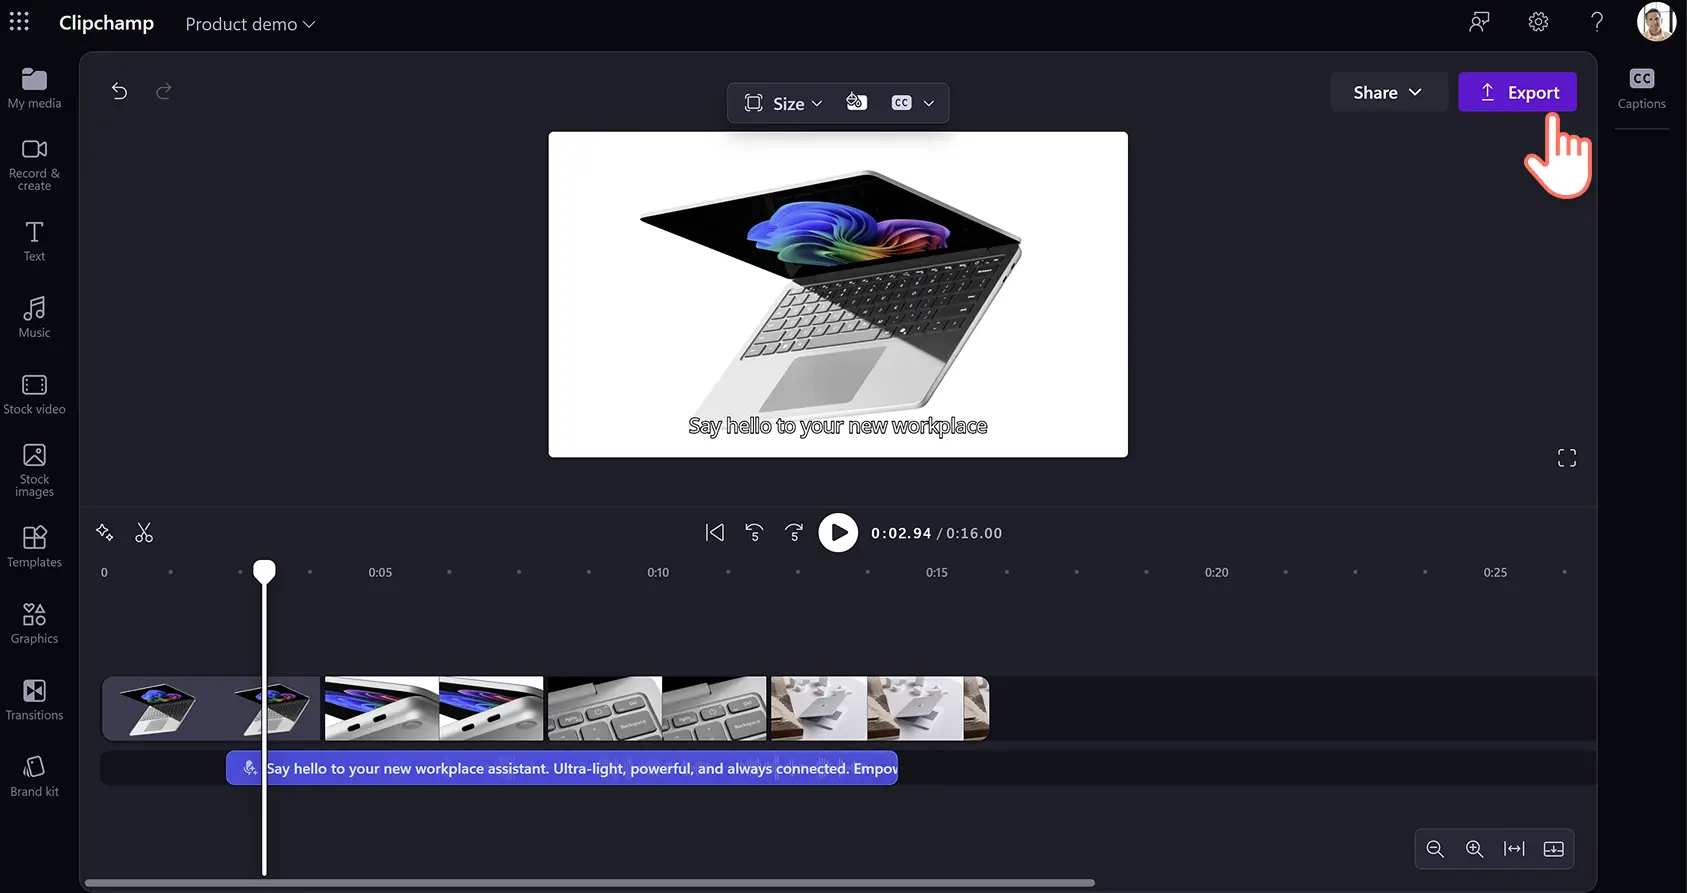1687x893 pixels.
Task: Click the 0:10 mark on timeline ruler
Action: [658, 572]
